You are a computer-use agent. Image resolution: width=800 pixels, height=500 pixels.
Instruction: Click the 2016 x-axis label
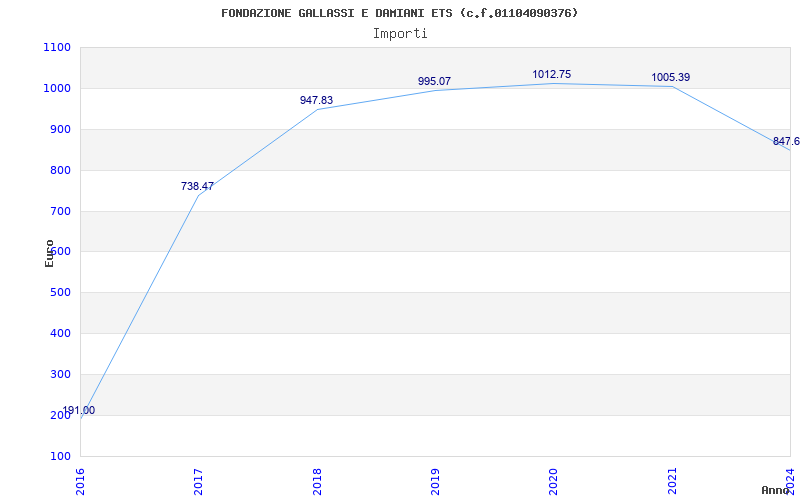[80, 481]
